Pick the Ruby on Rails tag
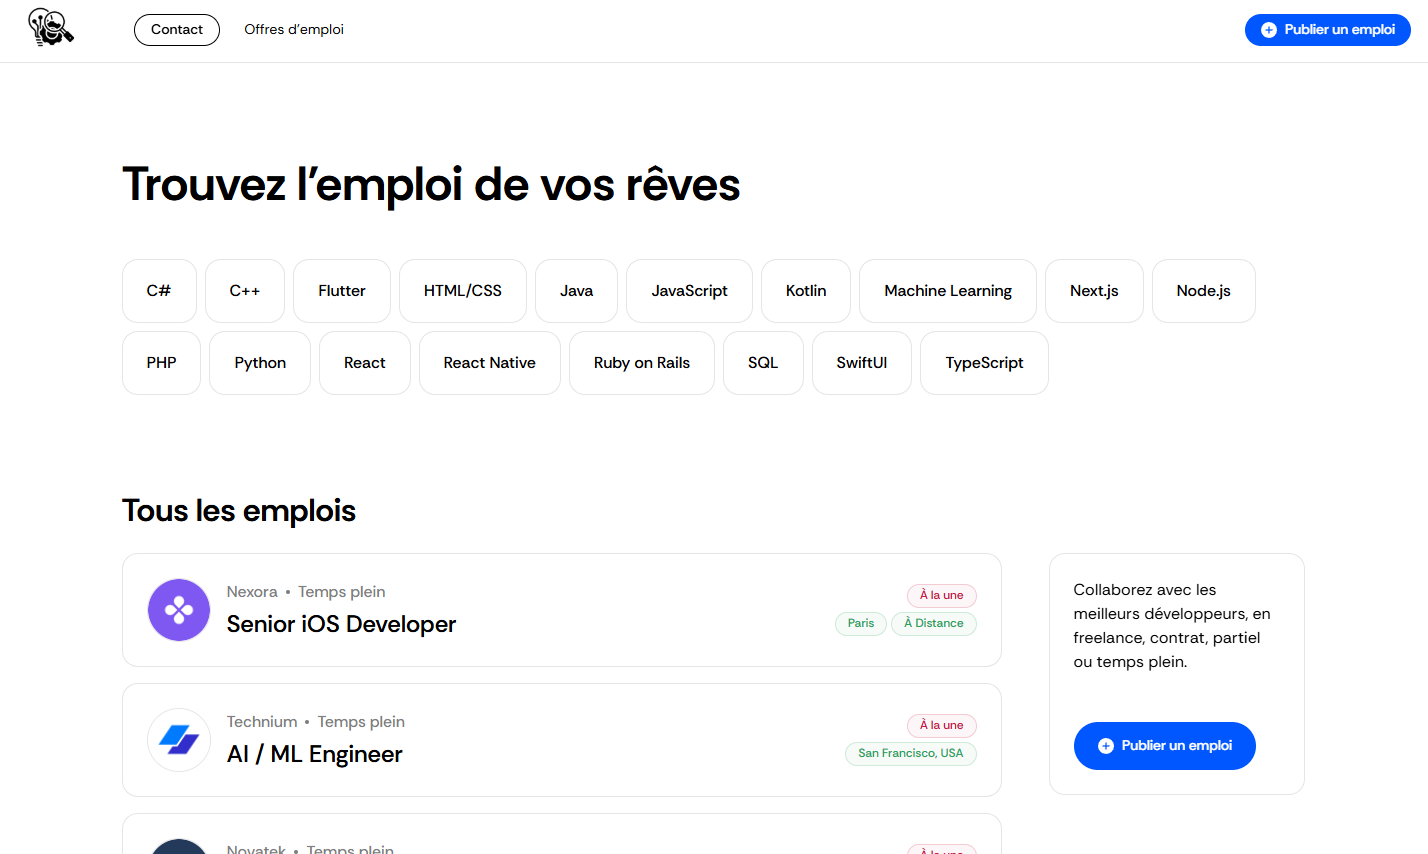Screen dimensions: 1428x854 [x=642, y=363]
